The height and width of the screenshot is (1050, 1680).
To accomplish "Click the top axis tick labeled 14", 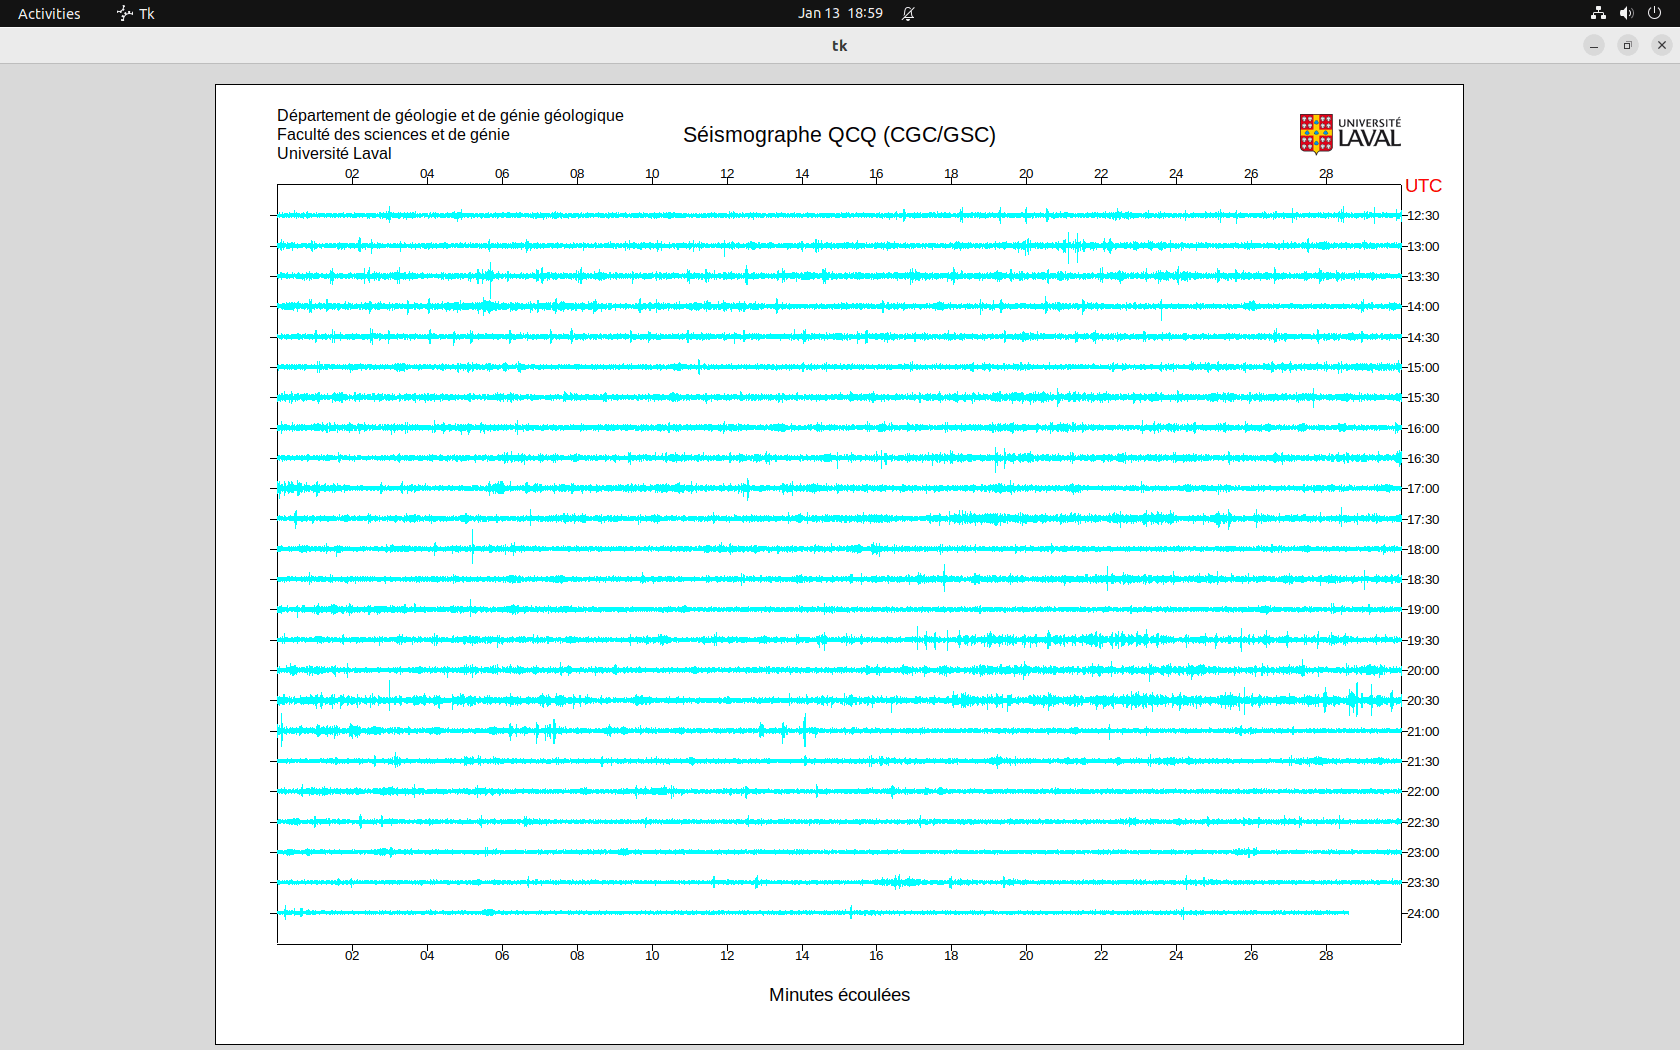I will coord(802,174).
